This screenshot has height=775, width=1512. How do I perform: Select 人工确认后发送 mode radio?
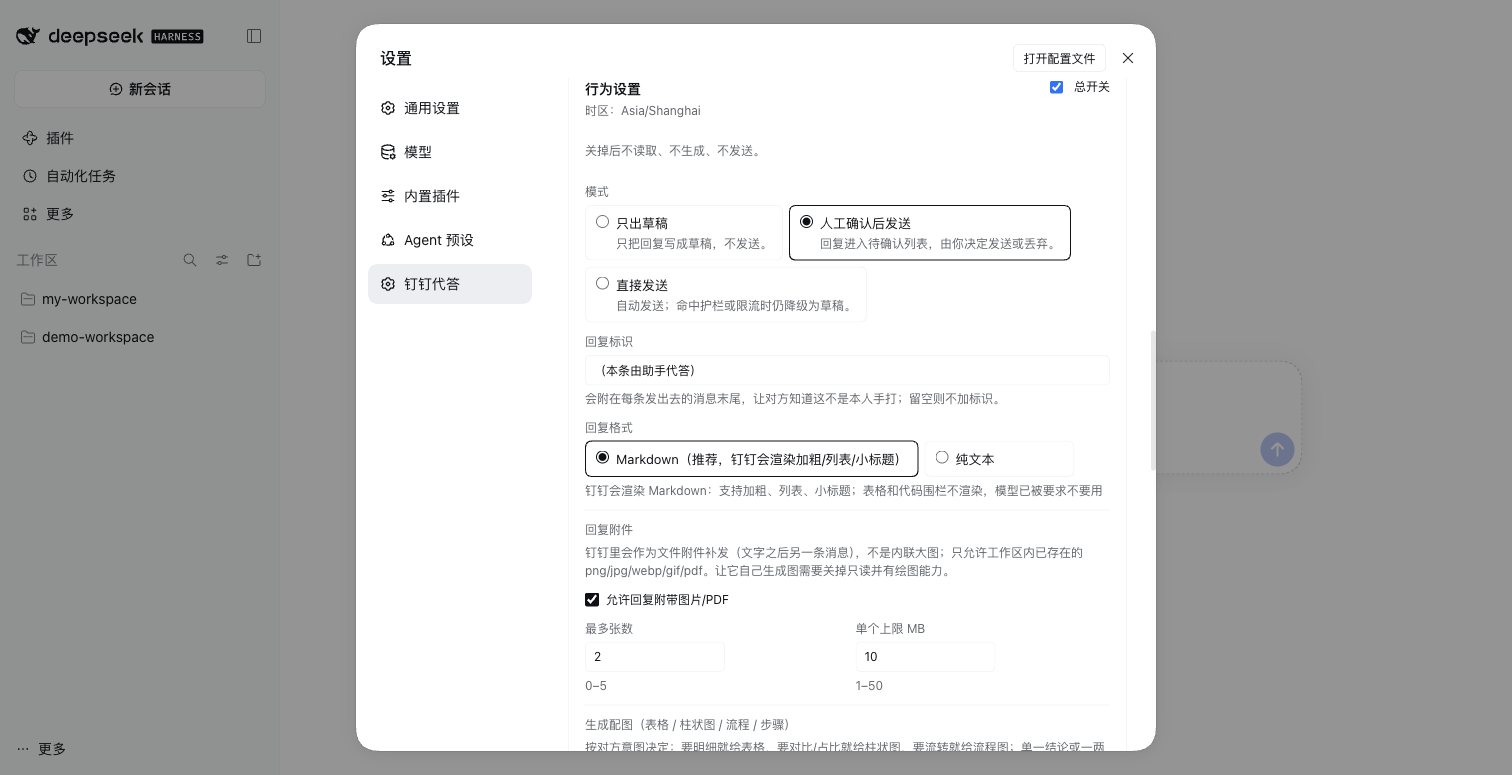point(806,222)
